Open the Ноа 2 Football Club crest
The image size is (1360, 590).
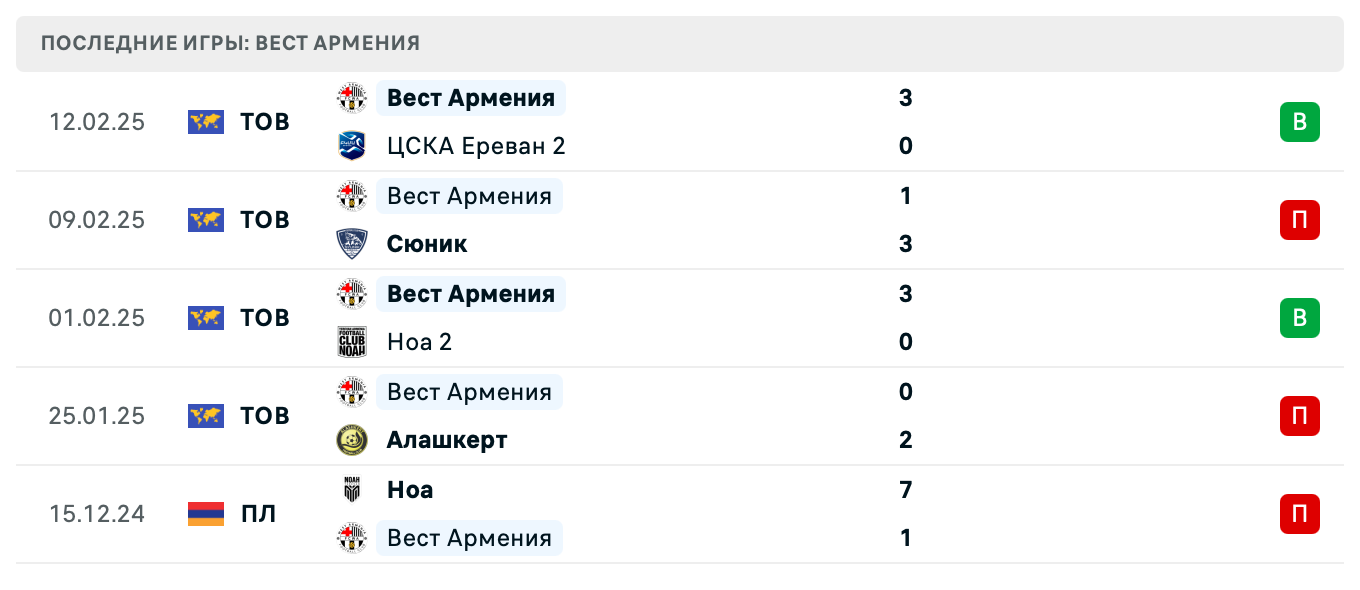click(x=354, y=341)
